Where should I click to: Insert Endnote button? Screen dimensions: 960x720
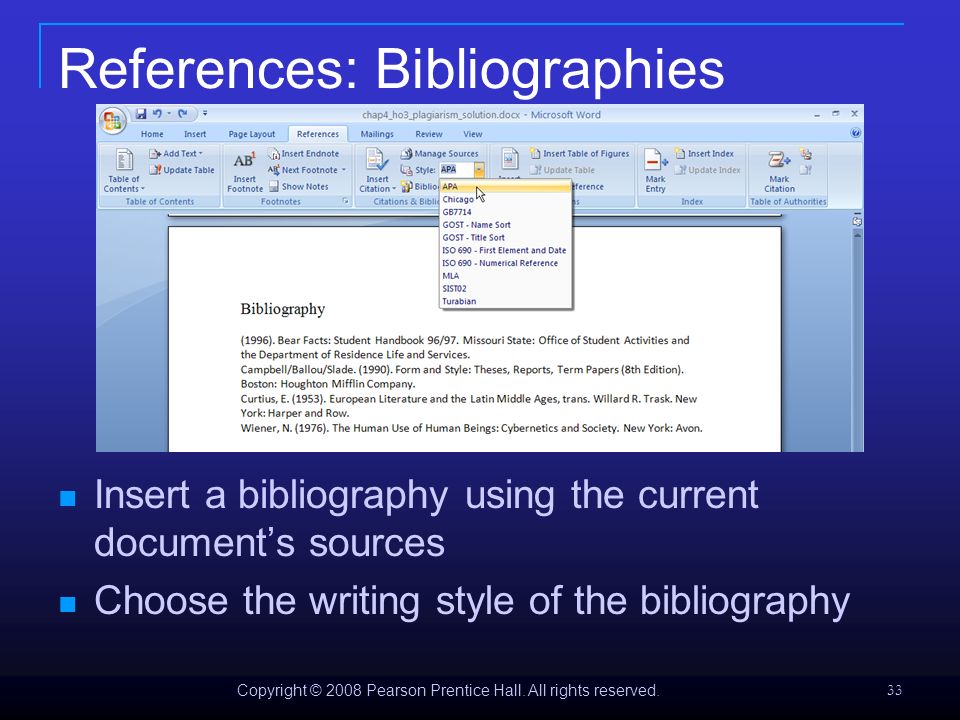[x=304, y=154]
